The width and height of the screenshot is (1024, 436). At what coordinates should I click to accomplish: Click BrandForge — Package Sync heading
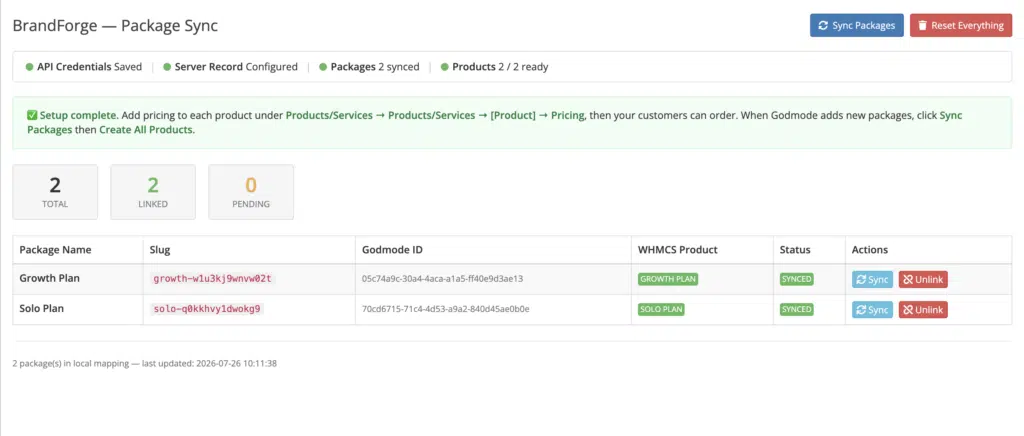(x=115, y=25)
